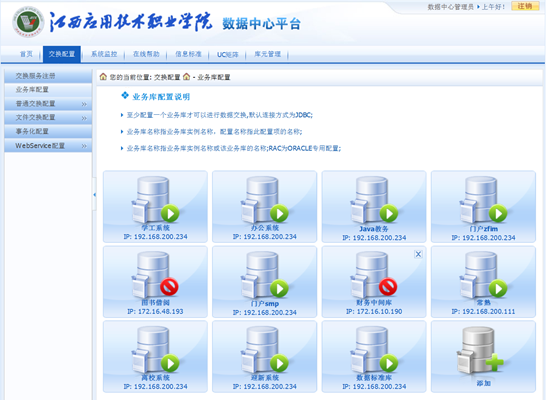
Task: Open the 办公系统 database icon
Action: (264, 199)
